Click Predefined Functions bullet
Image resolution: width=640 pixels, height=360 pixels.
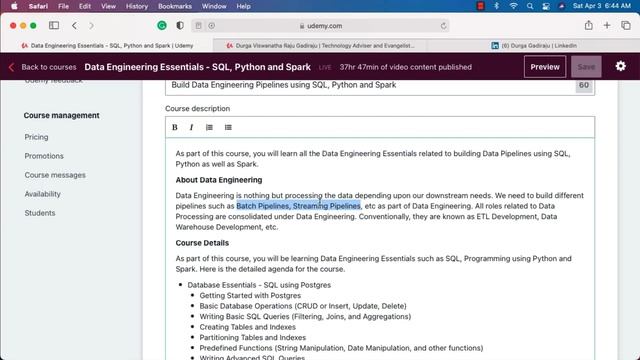341,348
